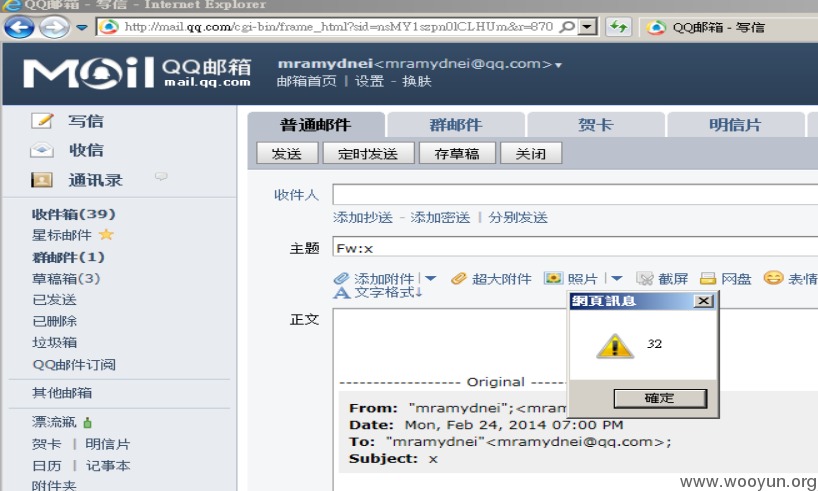Switch to the 贺卡 compose tab
Image resolution: width=818 pixels, height=491 pixels.
coord(596,125)
